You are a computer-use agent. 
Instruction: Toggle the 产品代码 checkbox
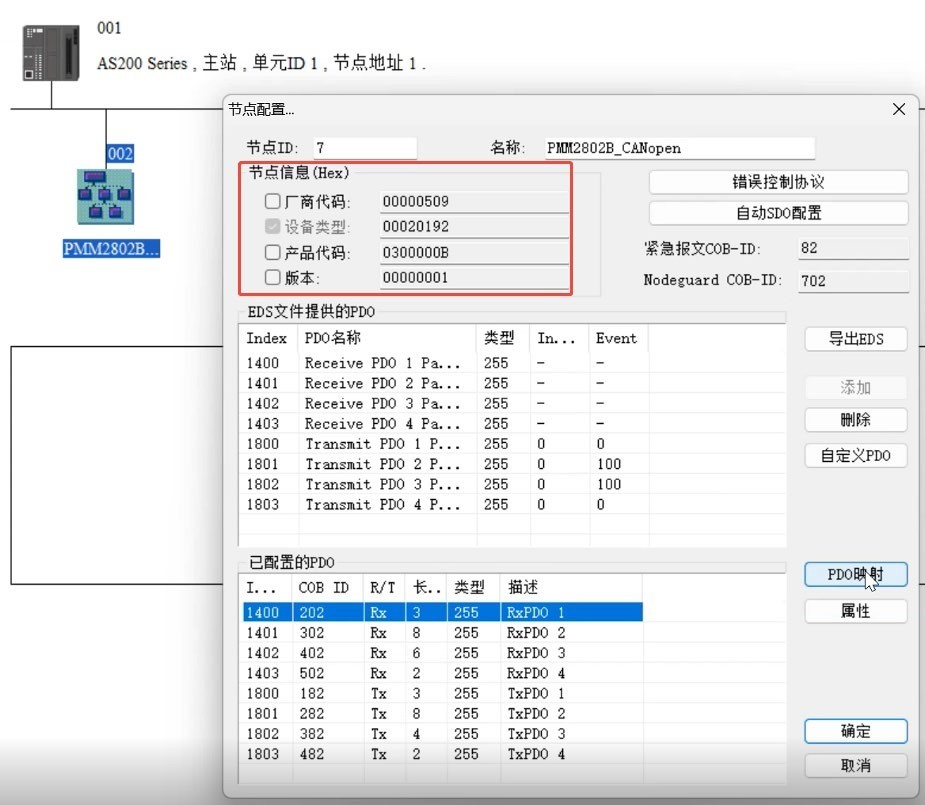point(273,252)
